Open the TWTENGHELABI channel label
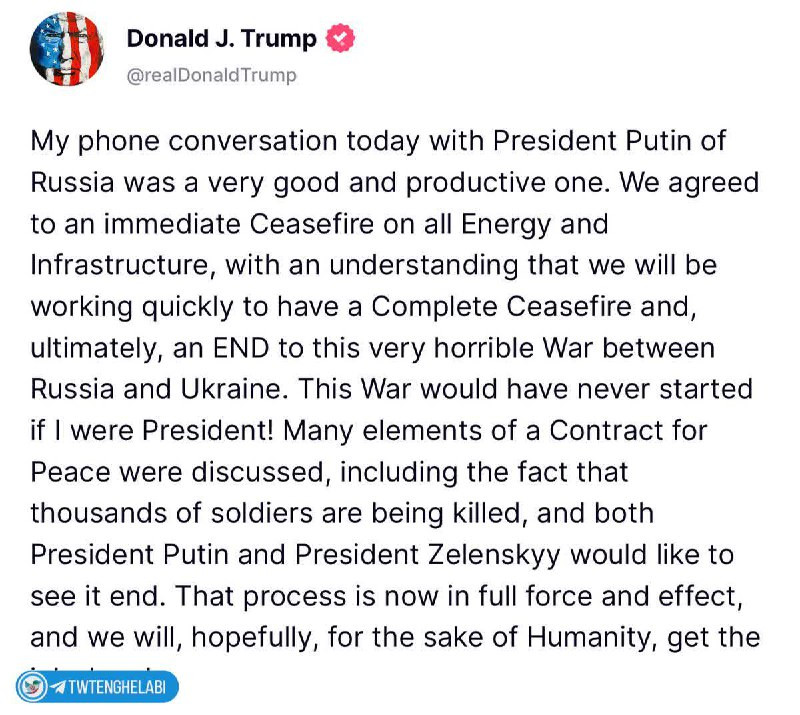 coord(117,687)
